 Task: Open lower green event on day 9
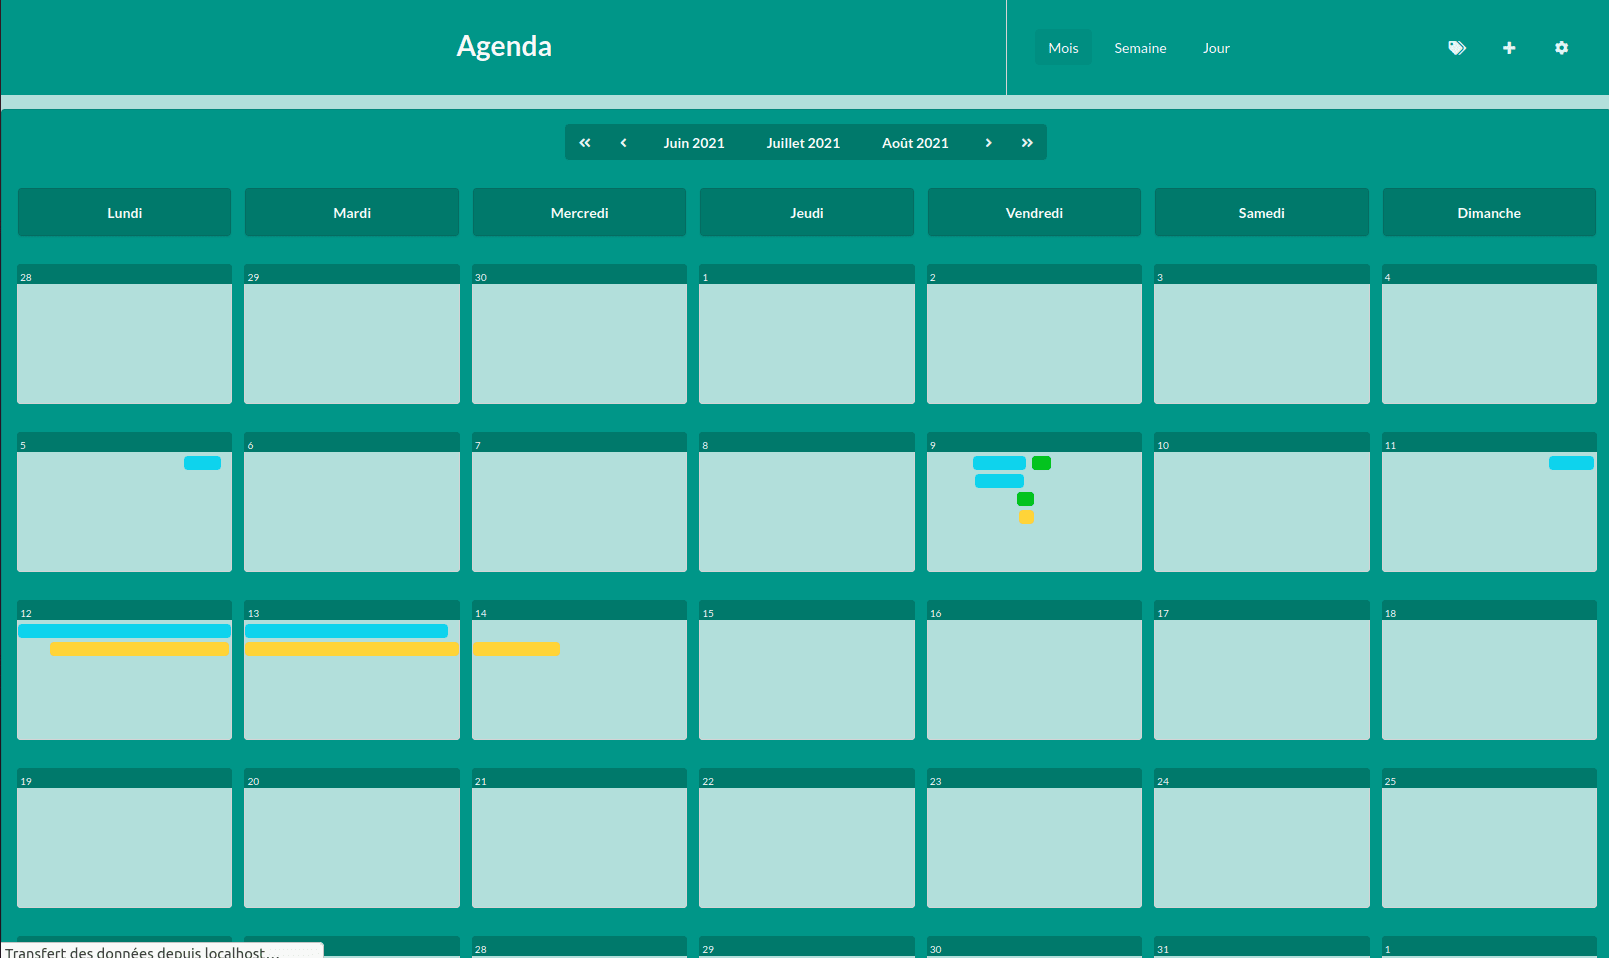pos(1025,499)
